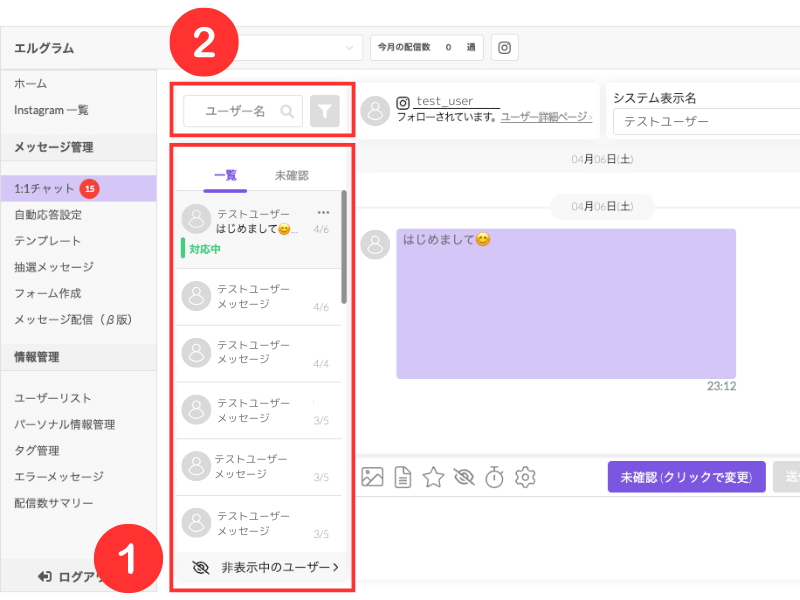Viewport: 800px width, 600px height.
Task: Click the filter funnel icon
Action: click(x=324, y=111)
